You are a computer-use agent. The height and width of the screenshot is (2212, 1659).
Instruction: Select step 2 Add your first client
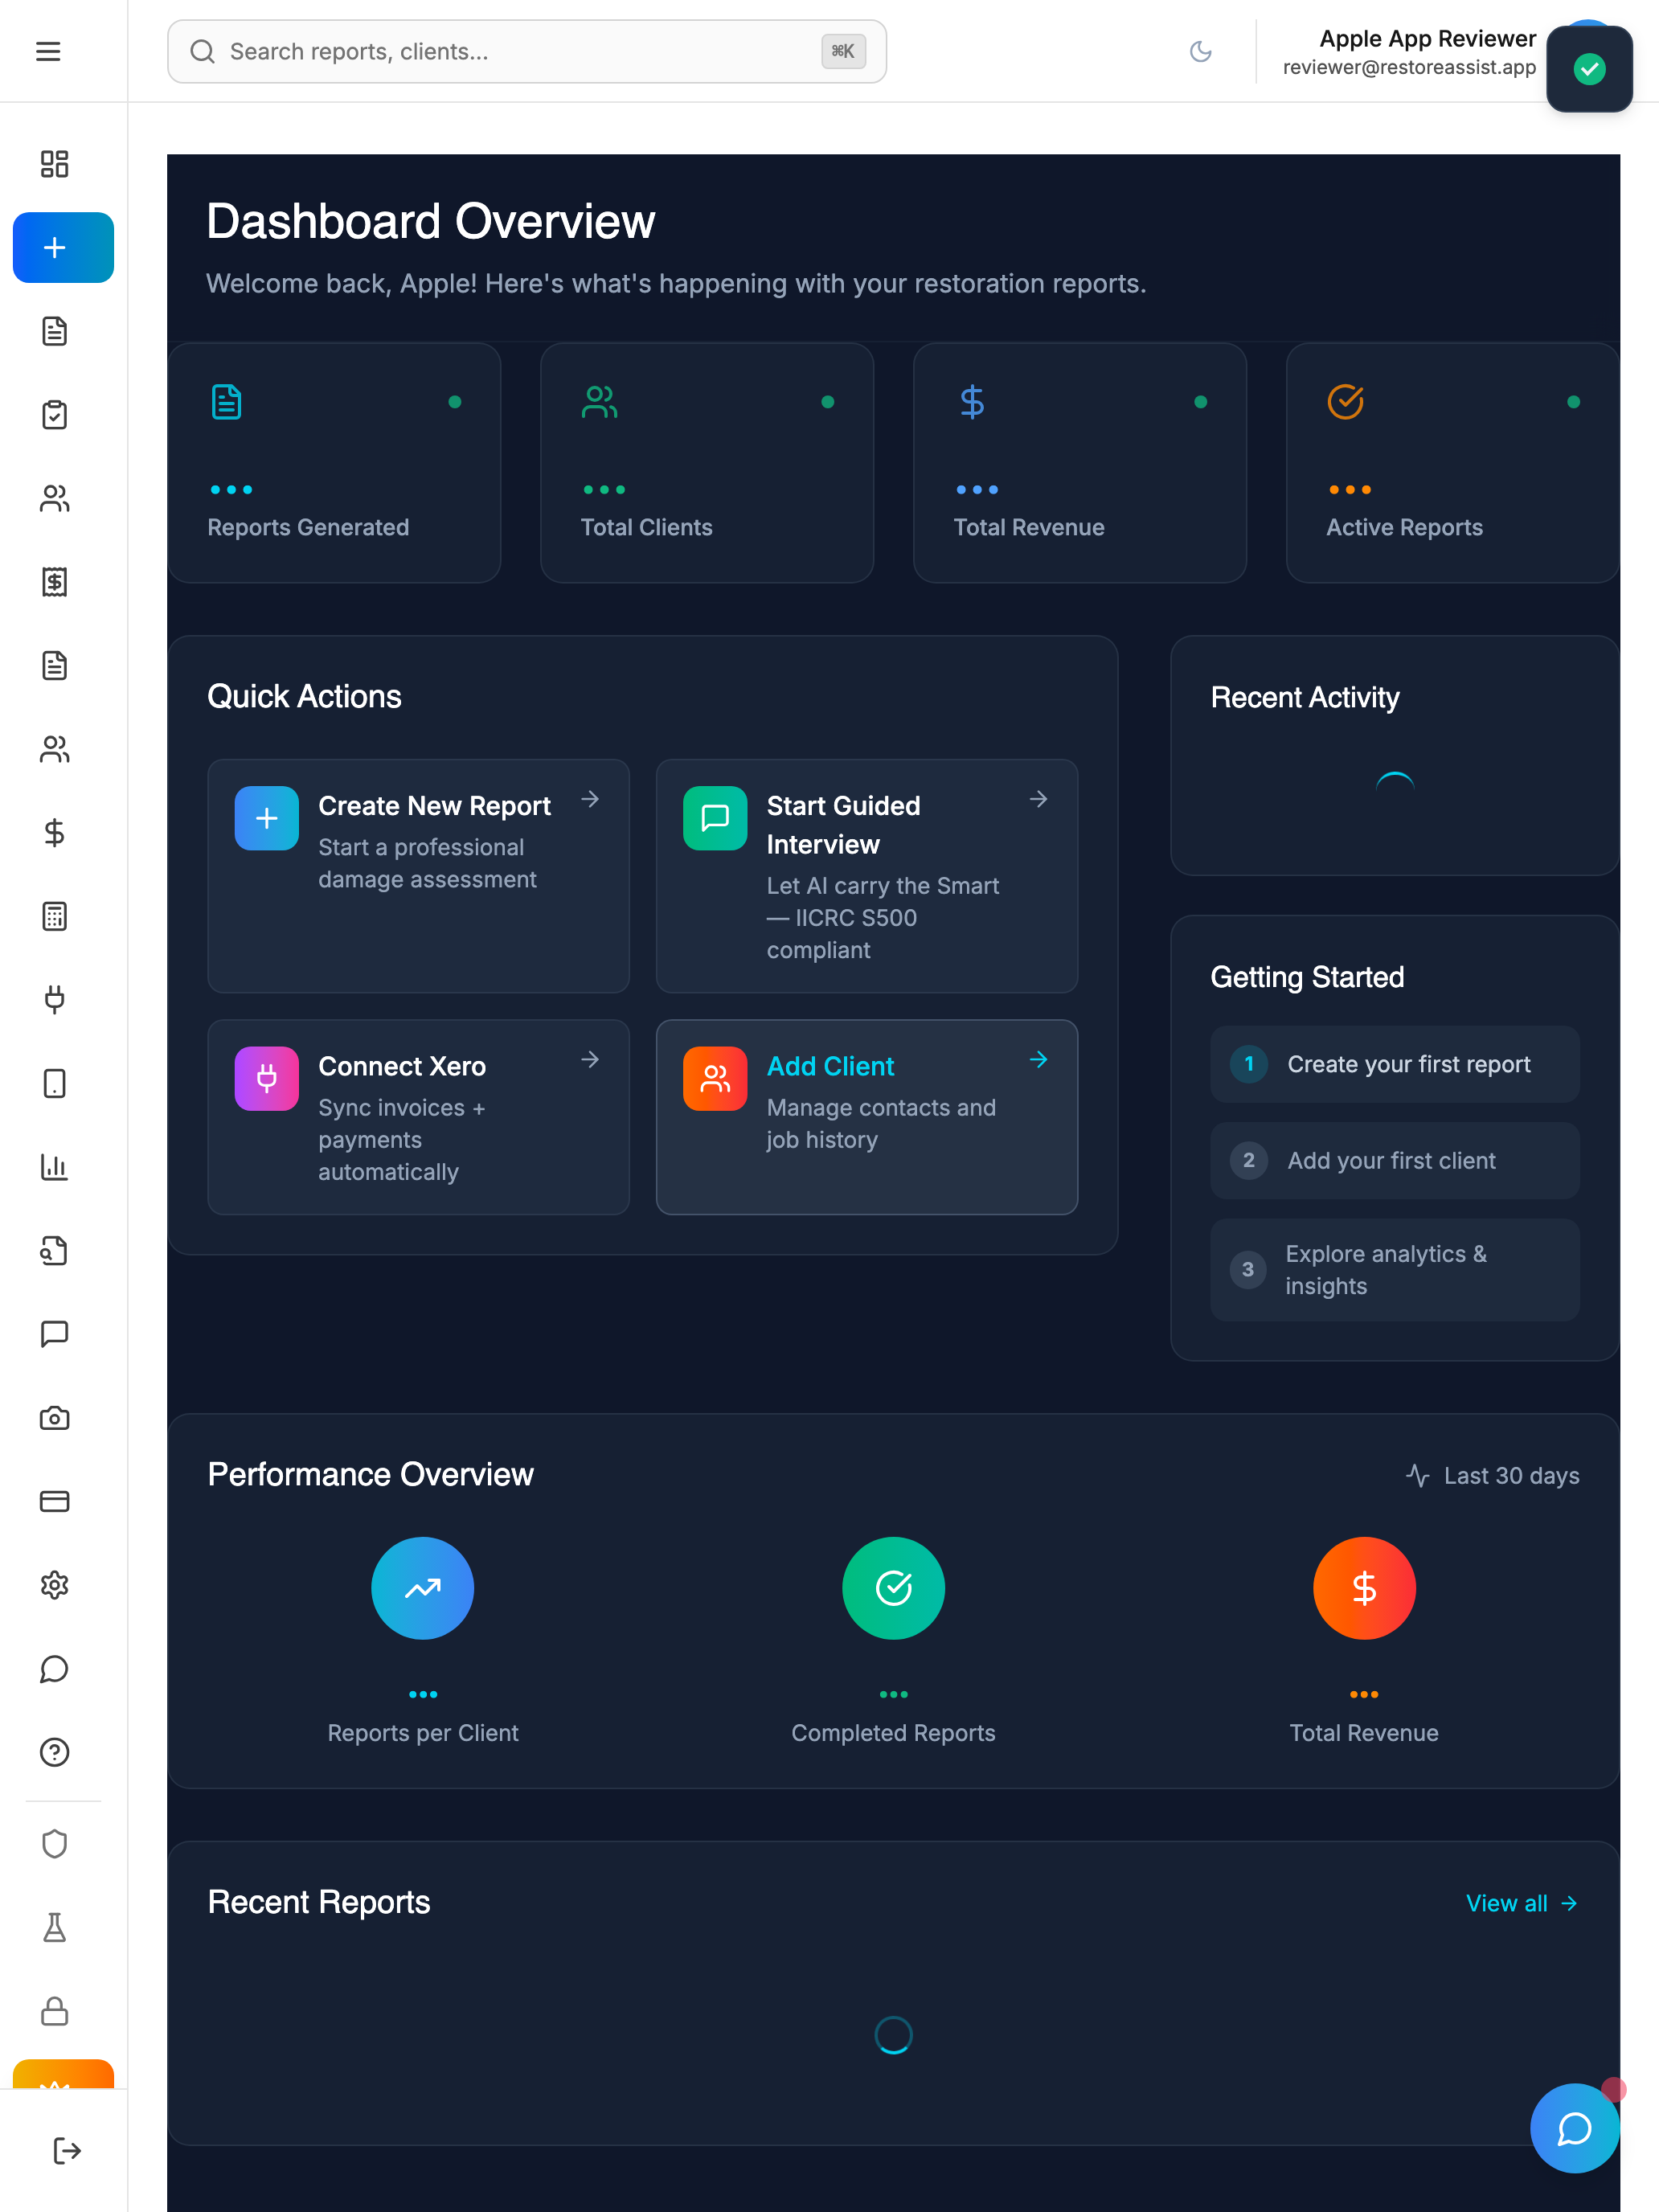click(1394, 1160)
